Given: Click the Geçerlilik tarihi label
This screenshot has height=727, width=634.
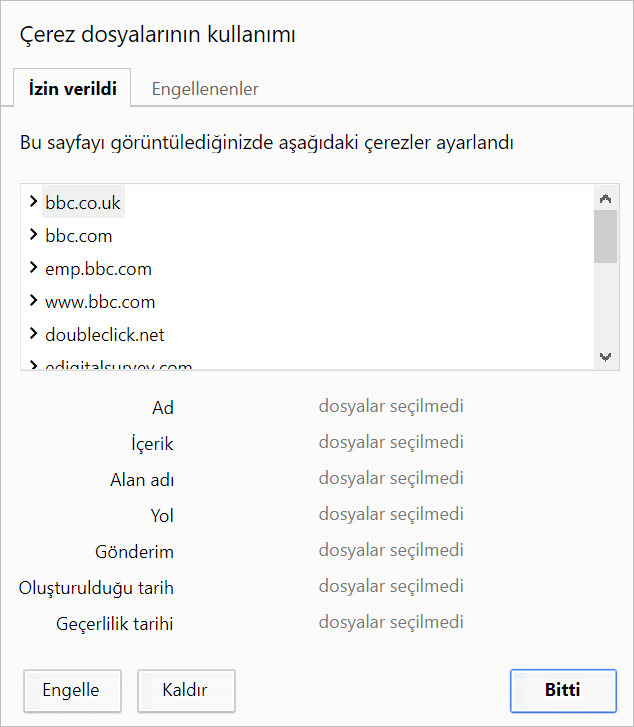Looking at the screenshot, I should click(115, 624).
